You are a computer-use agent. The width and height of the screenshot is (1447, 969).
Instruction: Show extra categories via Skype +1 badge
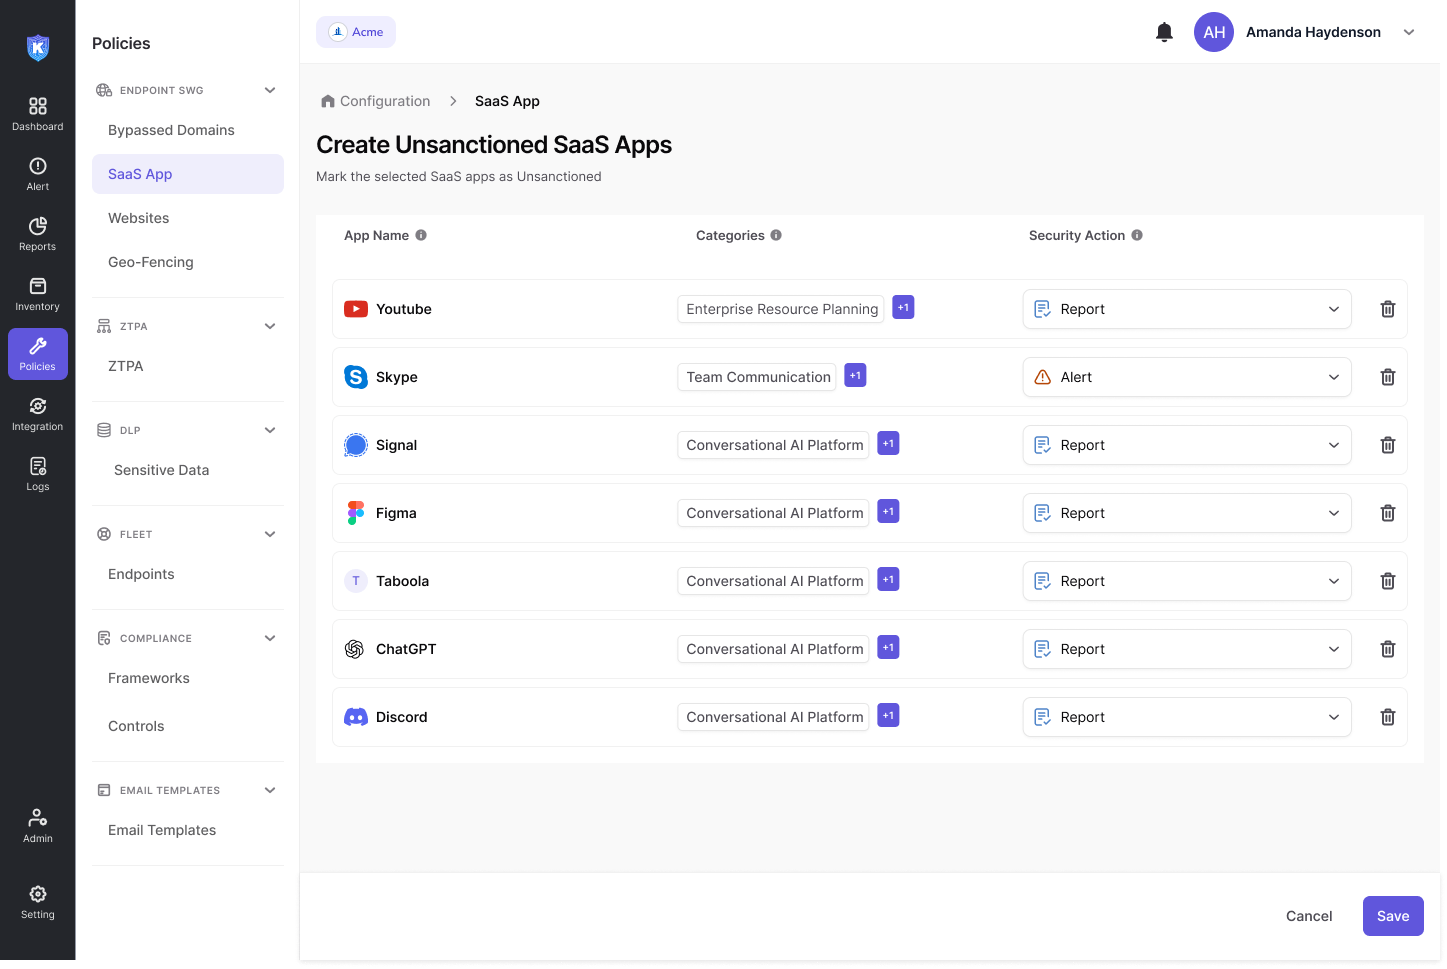pyautogui.click(x=855, y=376)
